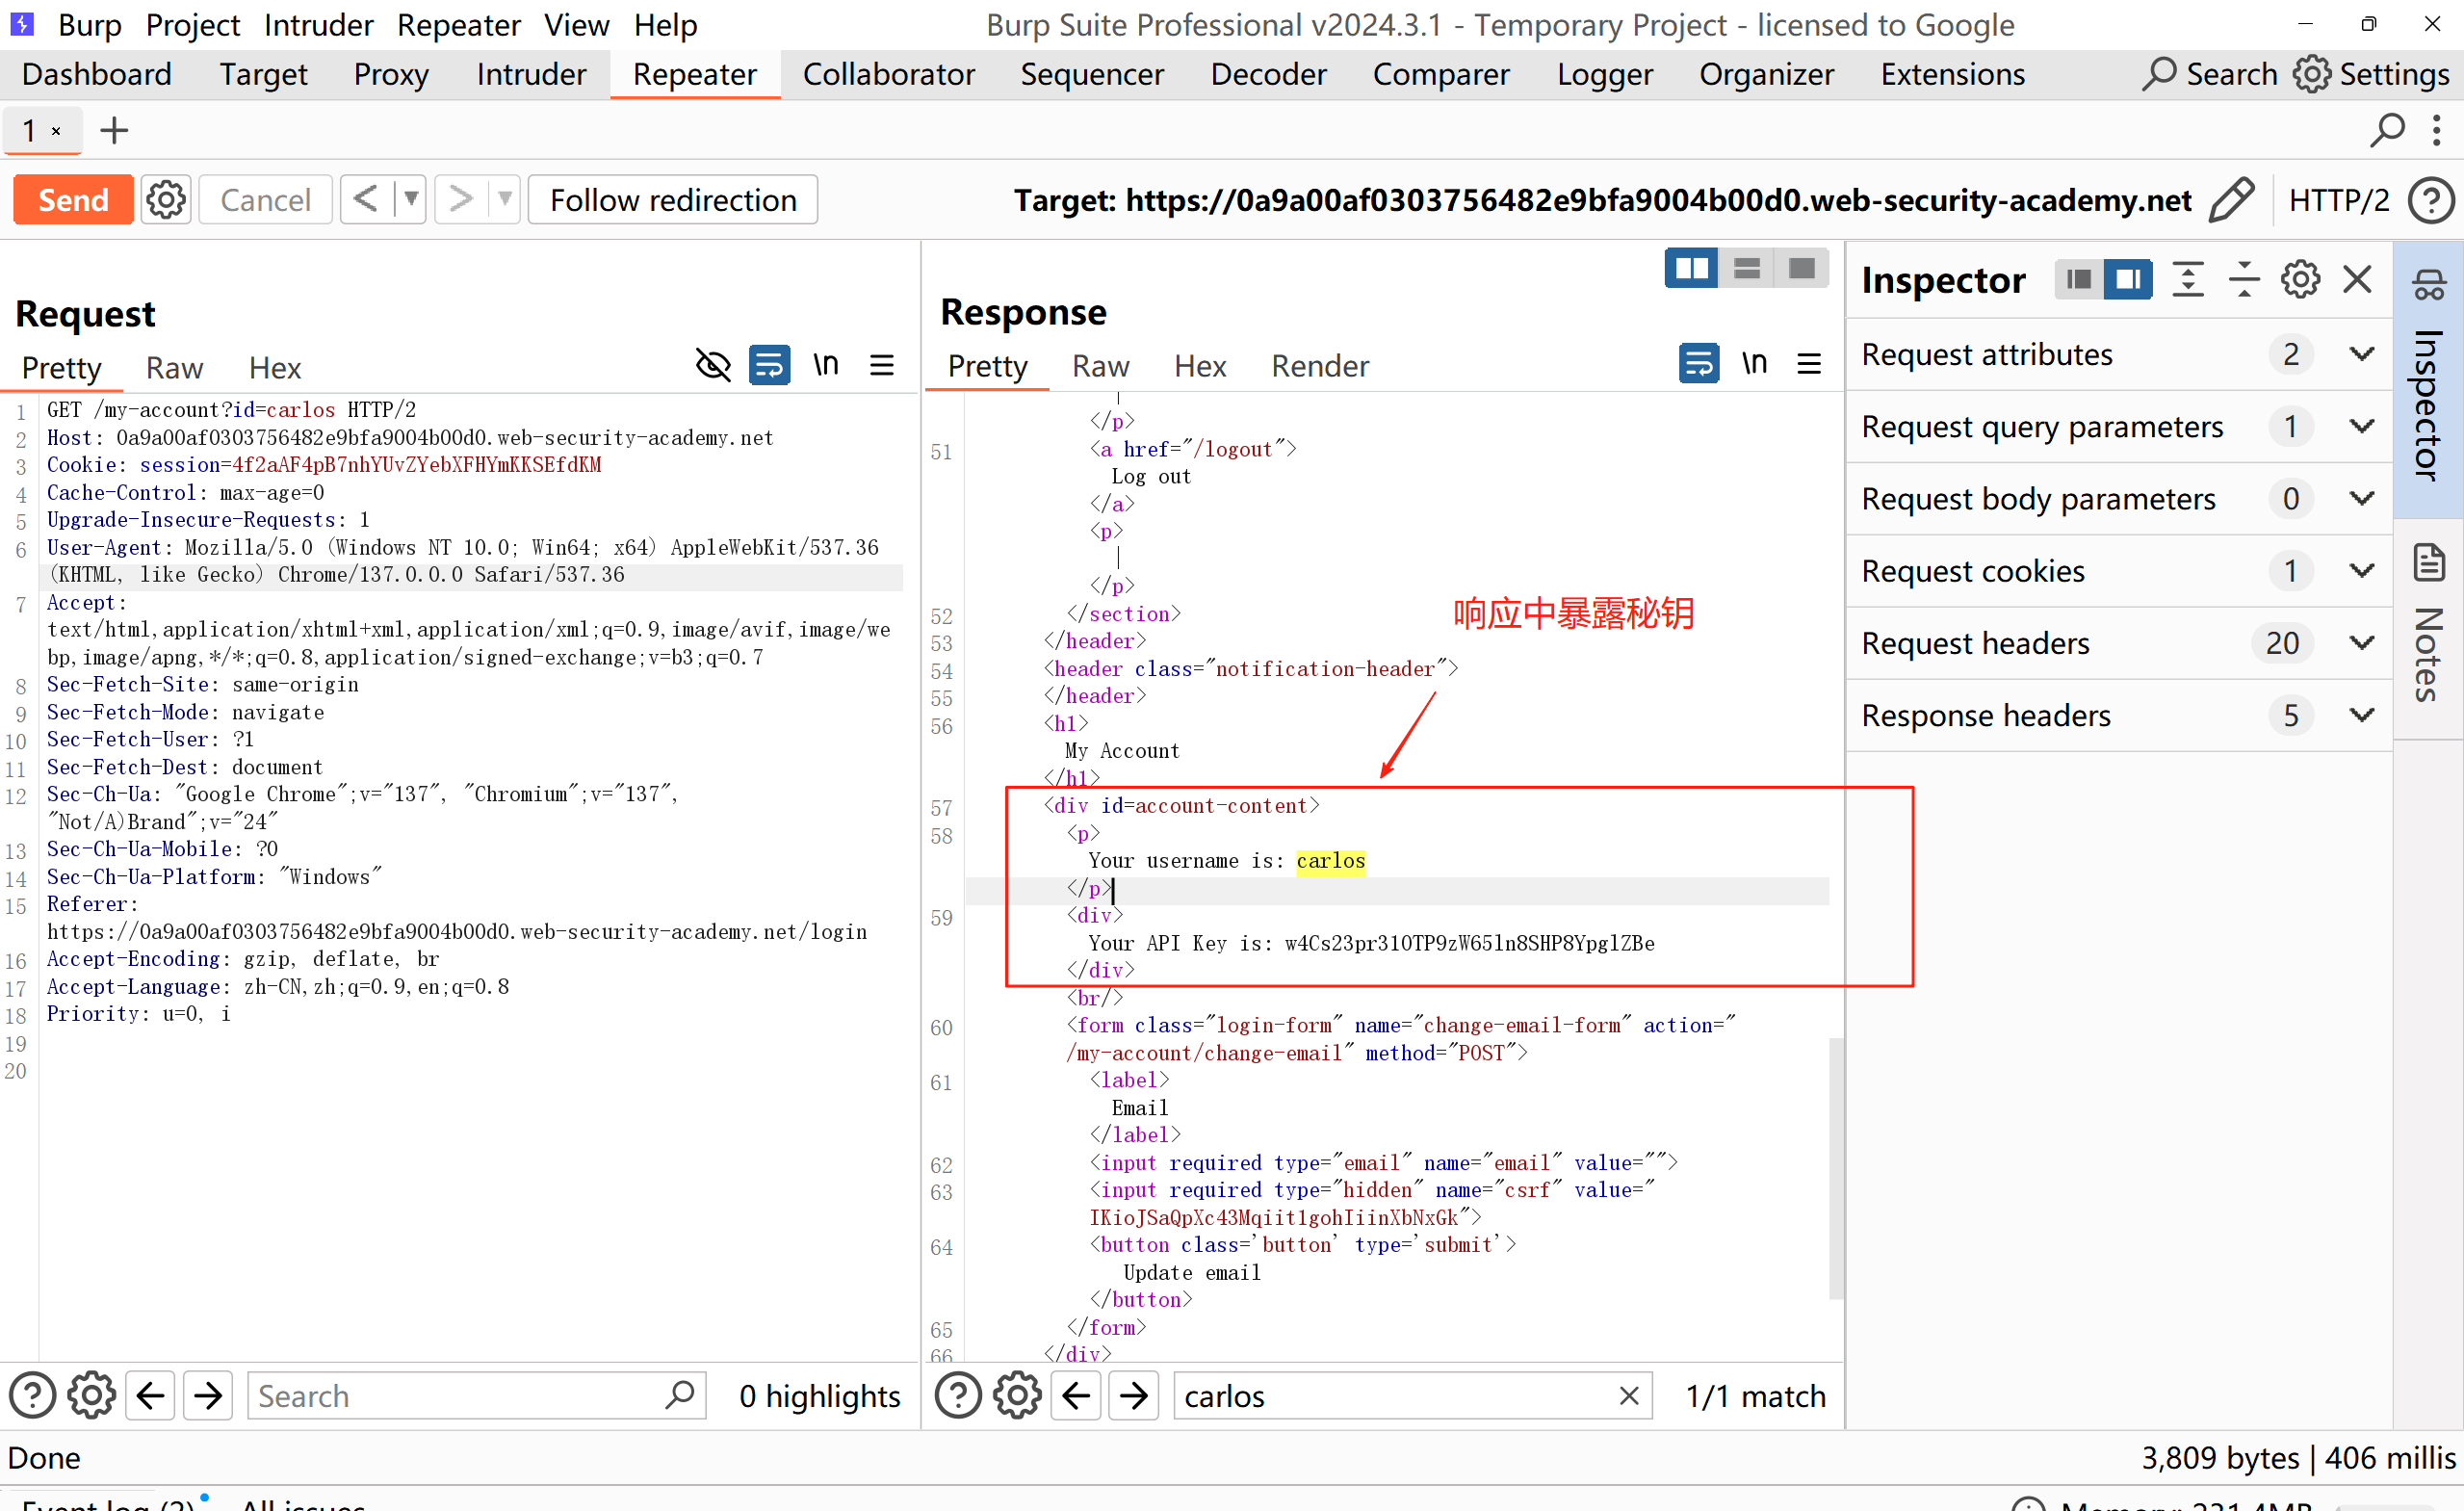Open history back dropdown arrow
The image size is (2464, 1511).
pos(410,199)
